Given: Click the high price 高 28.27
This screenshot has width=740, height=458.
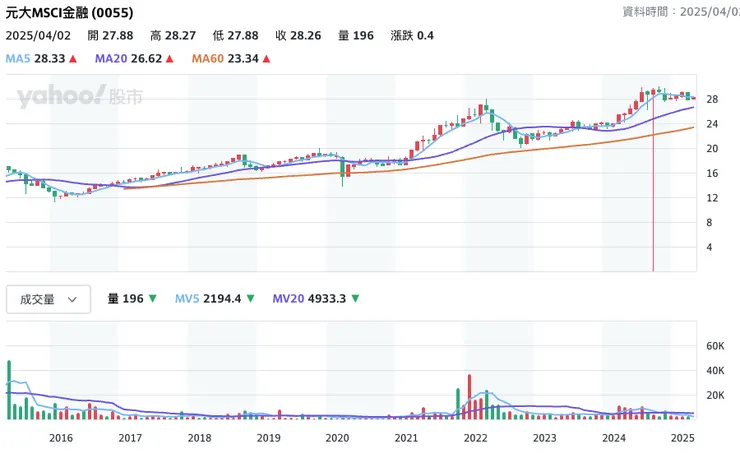Looking at the screenshot, I should point(173,35).
